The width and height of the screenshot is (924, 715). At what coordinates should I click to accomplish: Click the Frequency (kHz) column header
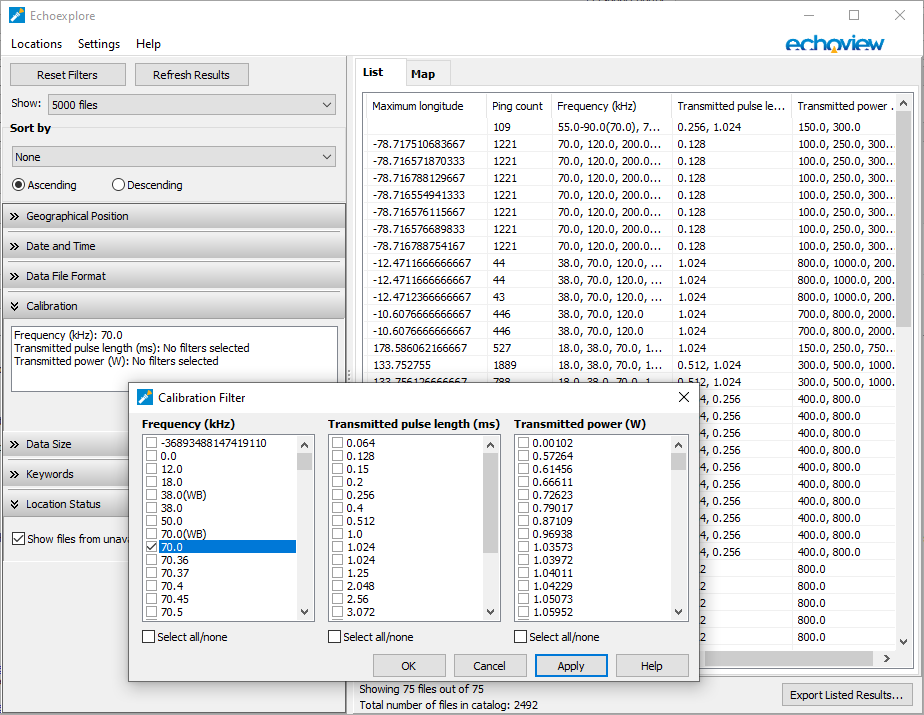coord(611,106)
